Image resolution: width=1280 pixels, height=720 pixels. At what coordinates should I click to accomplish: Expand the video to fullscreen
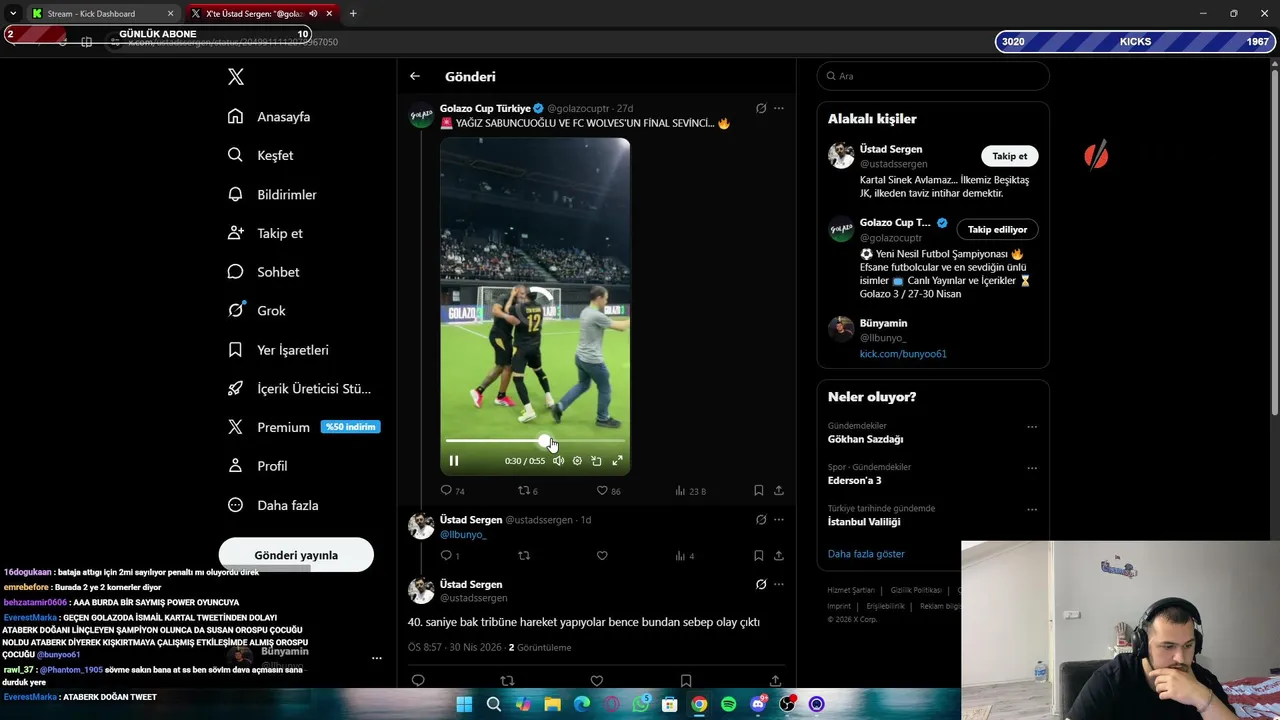click(617, 461)
